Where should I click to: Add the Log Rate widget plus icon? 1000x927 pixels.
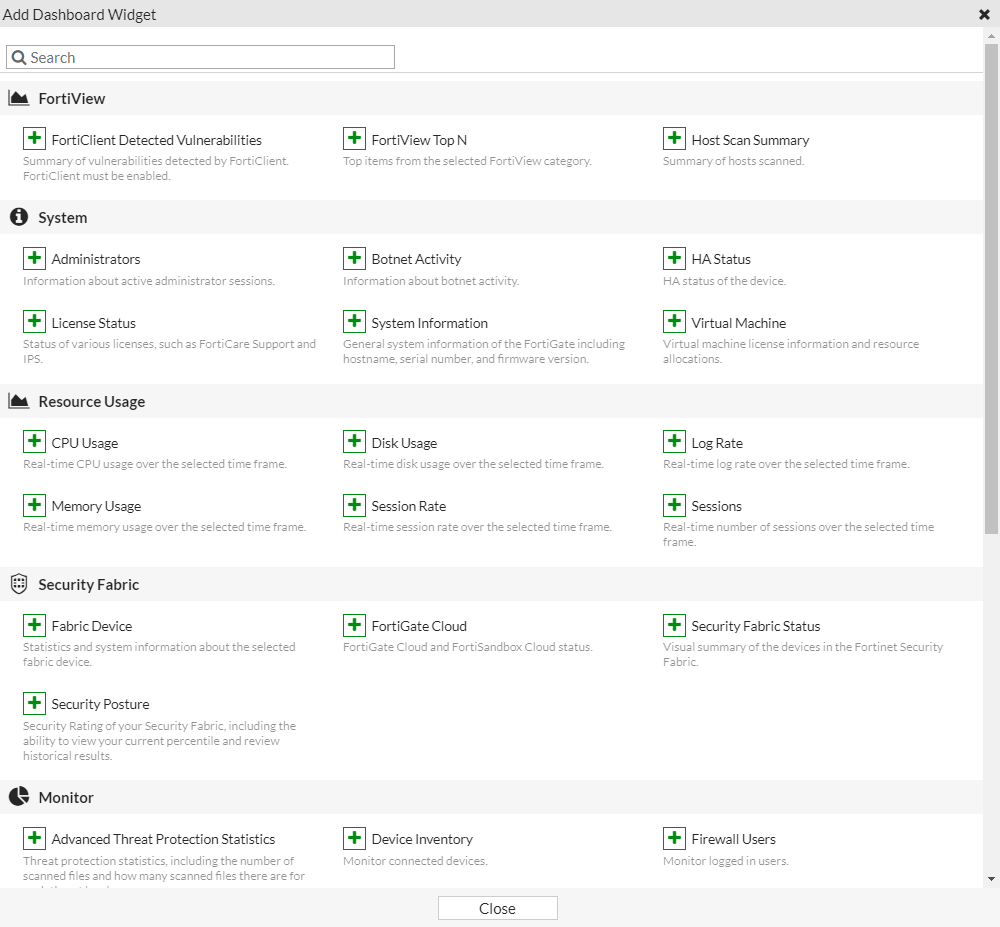[x=675, y=442]
